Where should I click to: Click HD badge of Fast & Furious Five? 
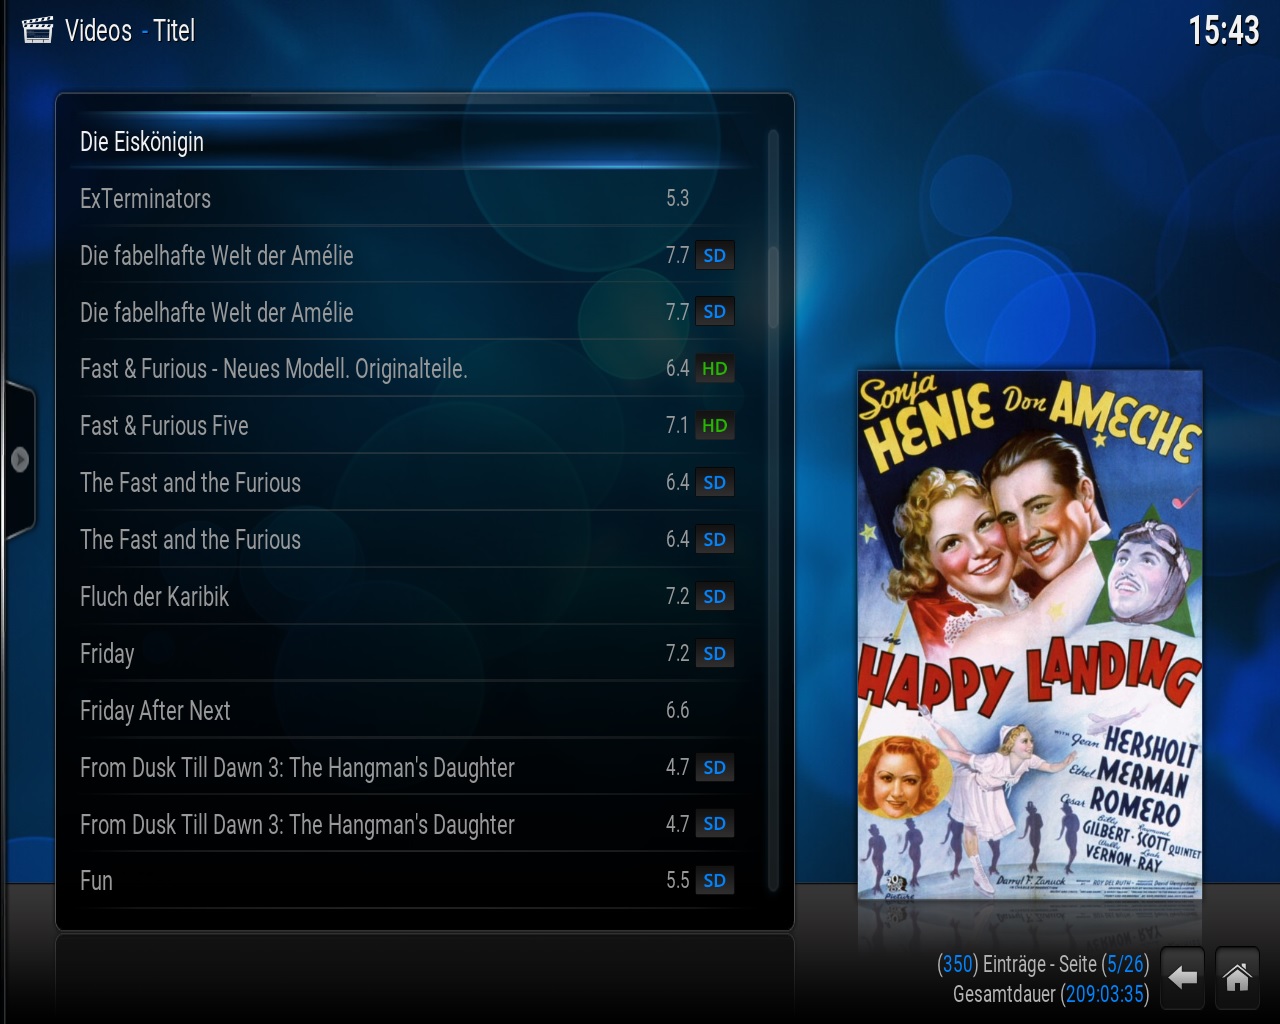click(715, 426)
